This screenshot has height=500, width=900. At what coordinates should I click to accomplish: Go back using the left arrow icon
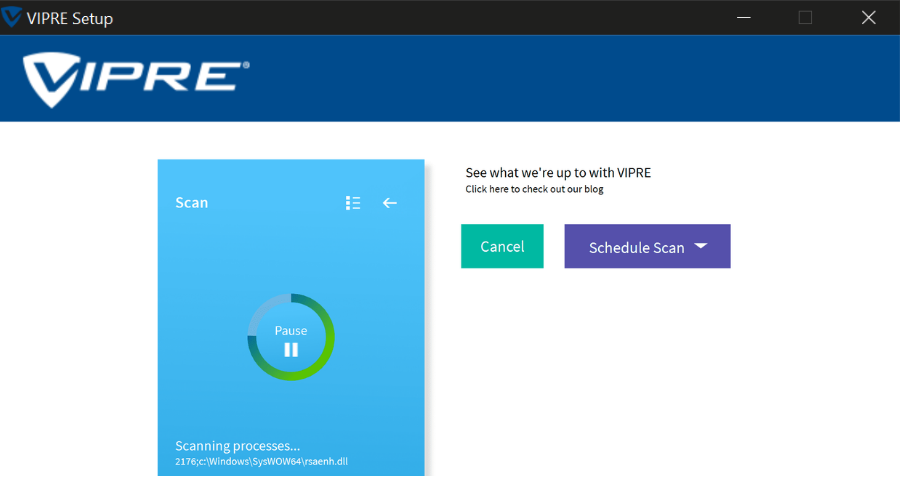point(390,203)
